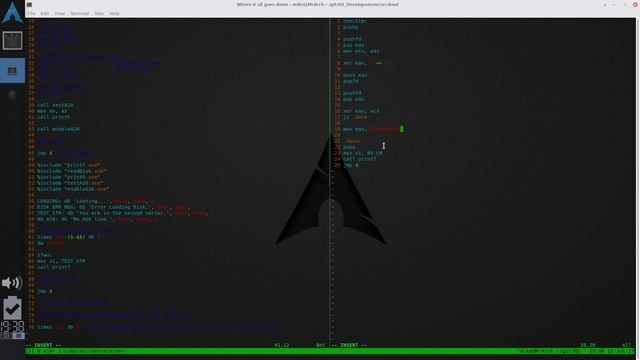The image size is (640, 360).
Task: Open the View menu
Action: click(60, 13)
